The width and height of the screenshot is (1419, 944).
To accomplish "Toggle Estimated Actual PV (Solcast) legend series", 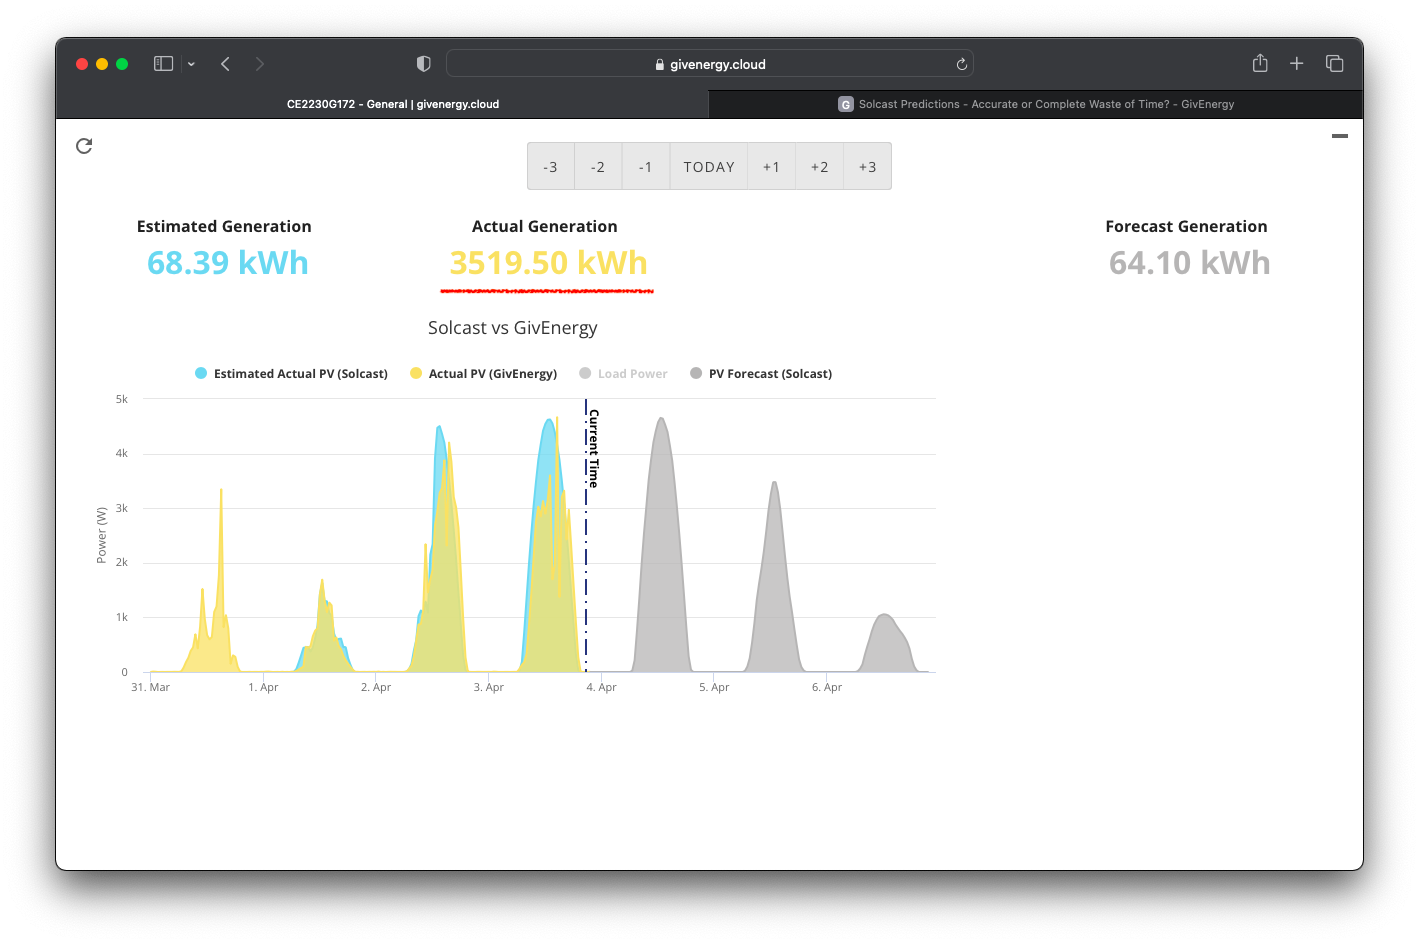I will point(291,374).
